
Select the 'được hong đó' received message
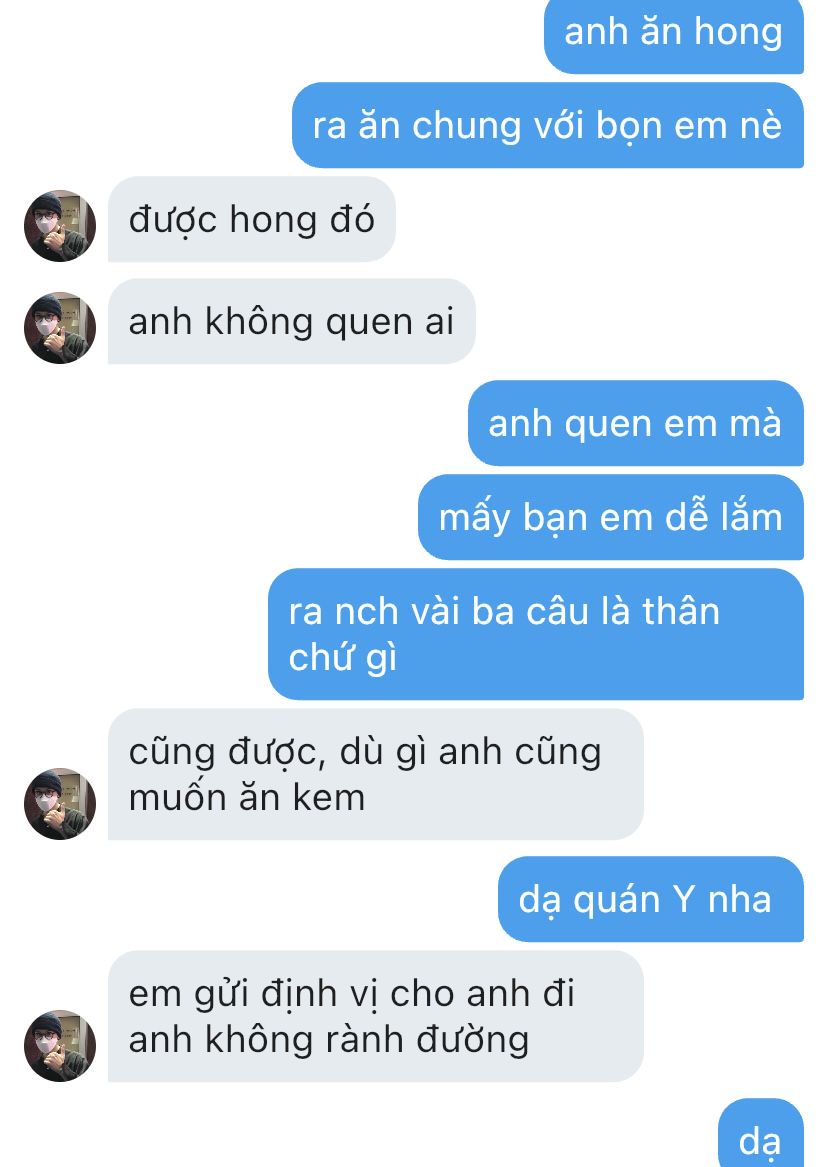251,220
